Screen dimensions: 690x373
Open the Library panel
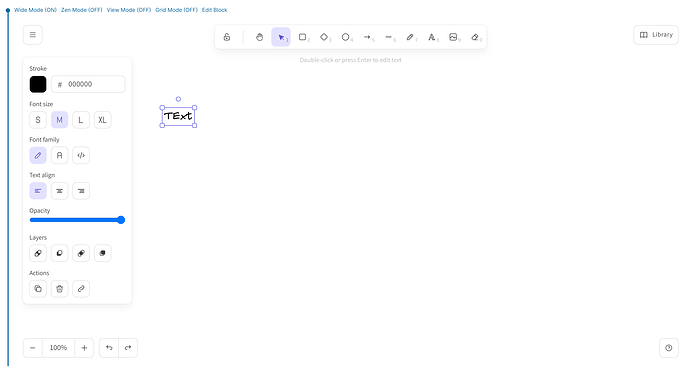(656, 35)
